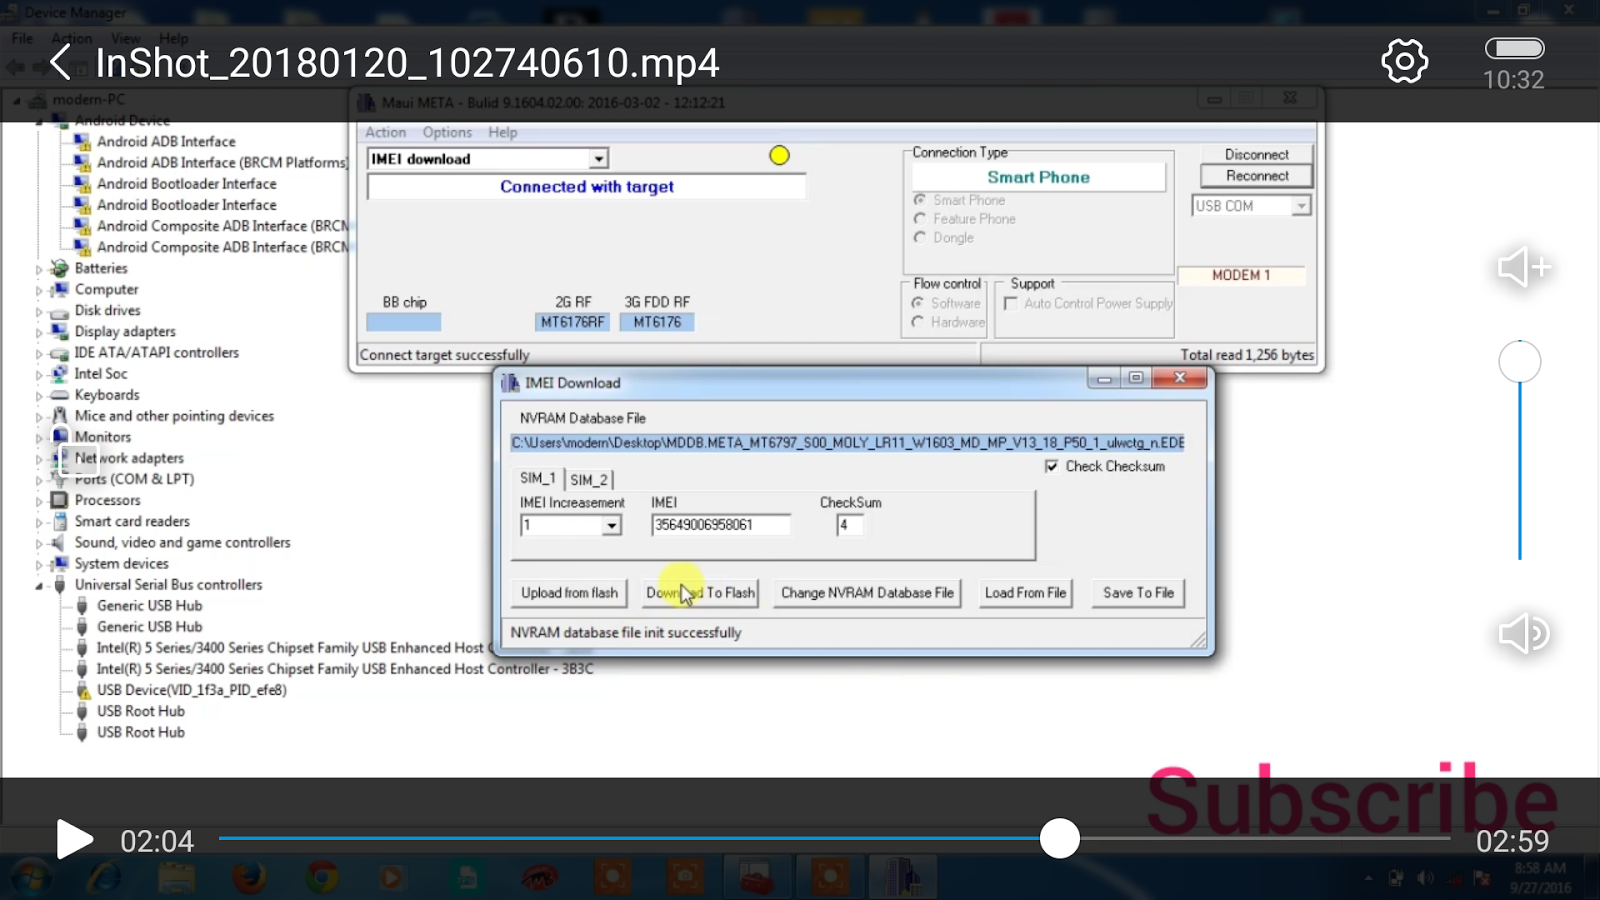This screenshot has width=1600, height=900.
Task: Click the Keyboards category icon
Action: tap(60, 395)
